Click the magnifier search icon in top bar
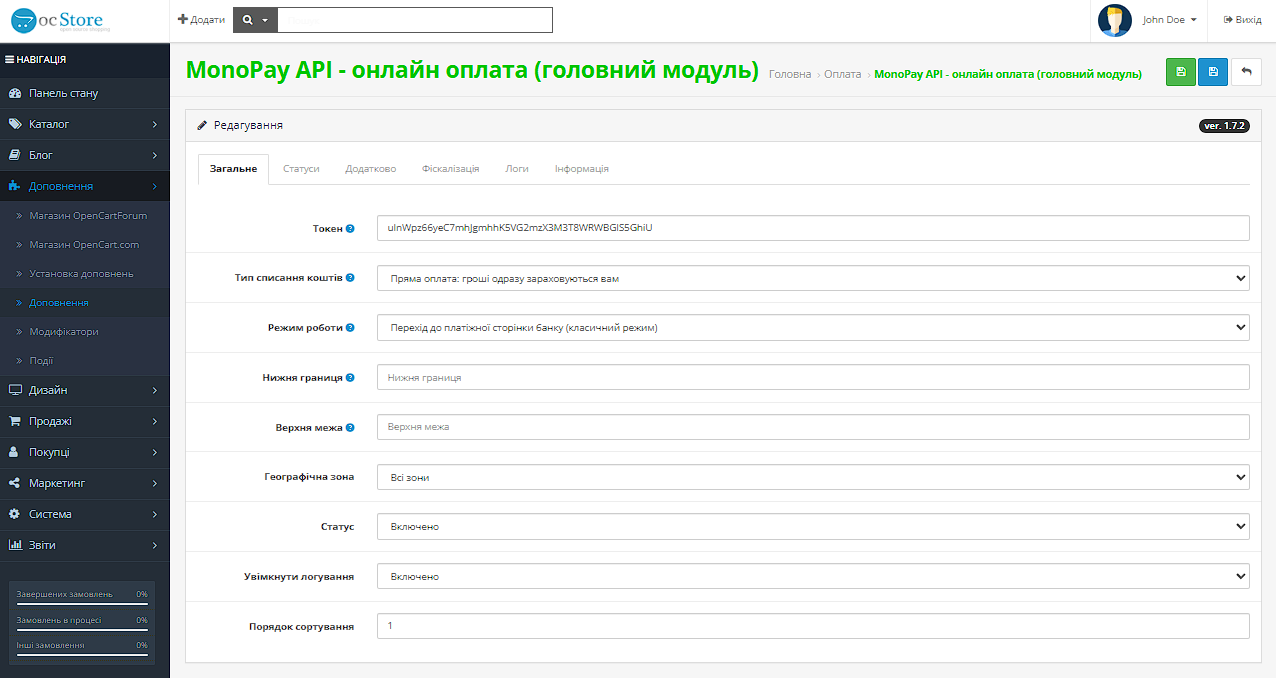The width and height of the screenshot is (1276, 678). (x=248, y=20)
